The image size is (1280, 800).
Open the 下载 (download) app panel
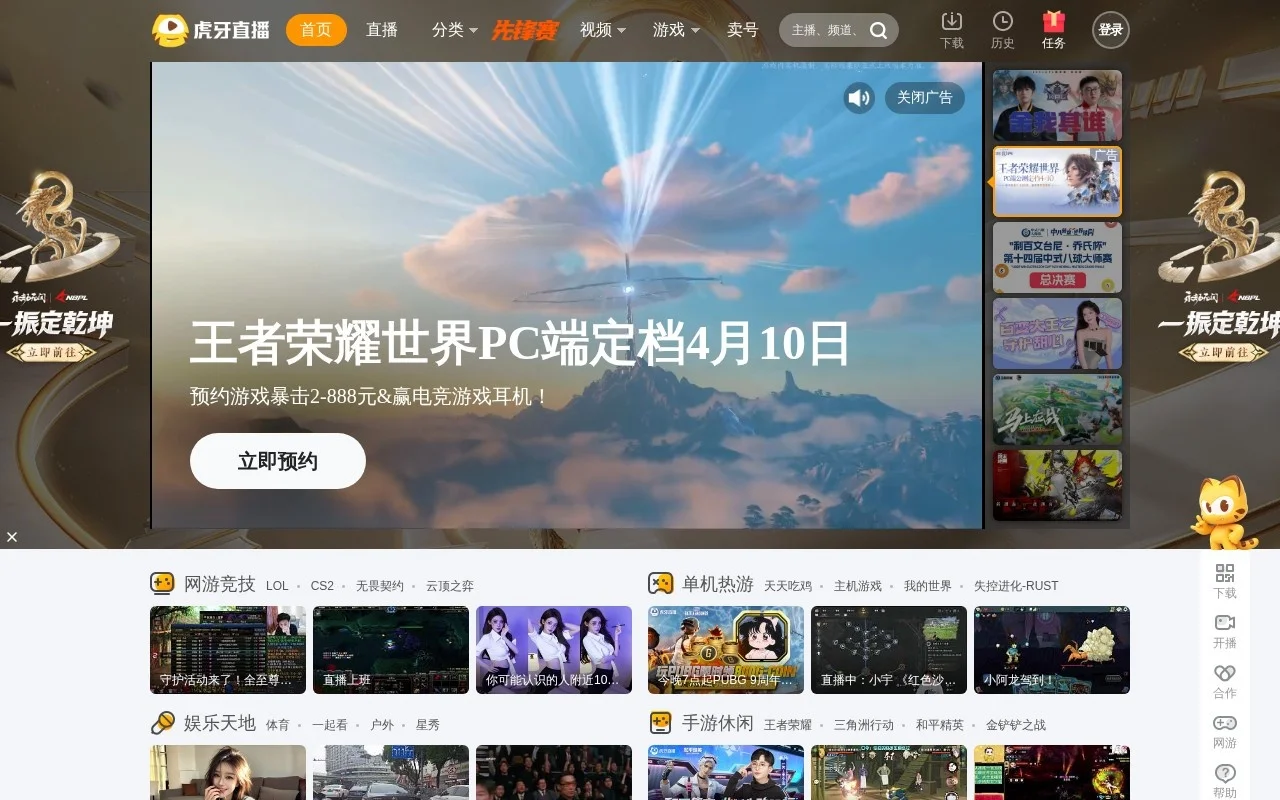pos(951,29)
